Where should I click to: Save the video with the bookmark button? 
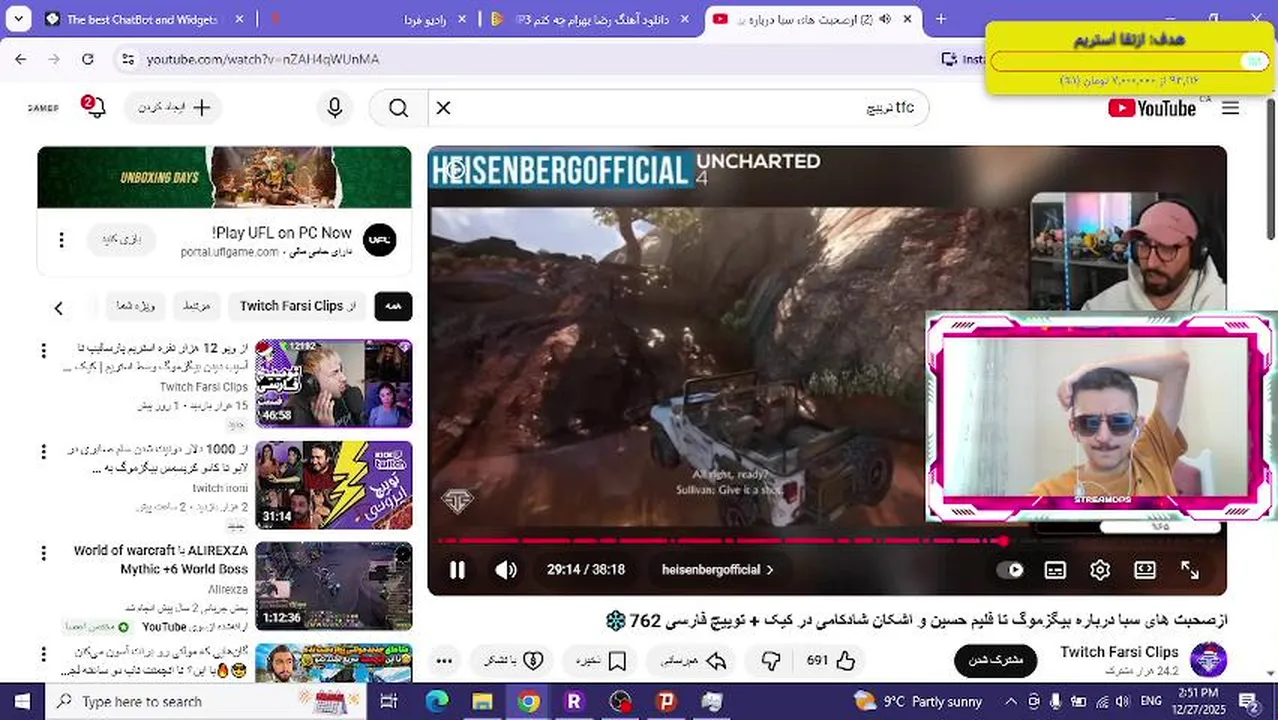click(601, 660)
